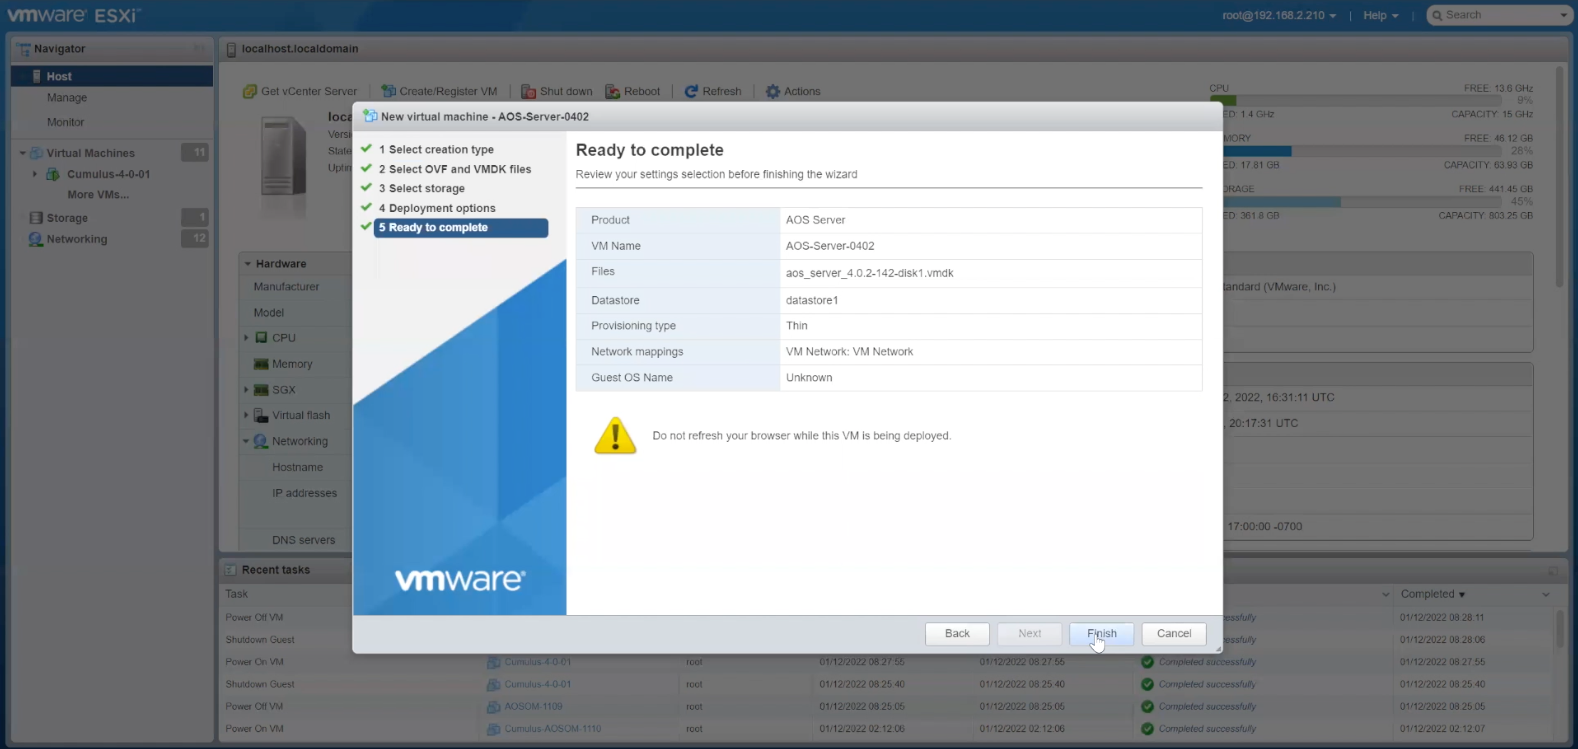1578x749 pixels.
Task: Click the Networking icon in Navigator
Action: click(x=36, y=239)
